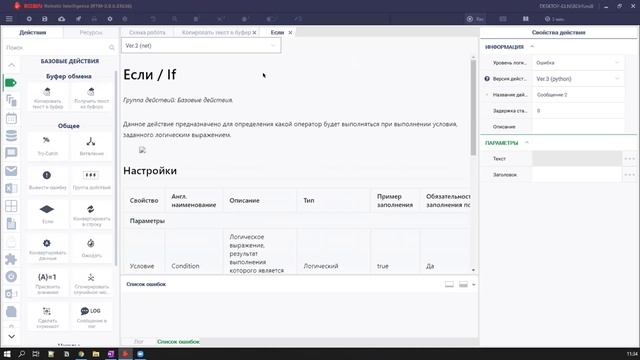Open the calendar category in sidebar
The width and height of the screenshot is (640, 360).
(x=11, y=118)
